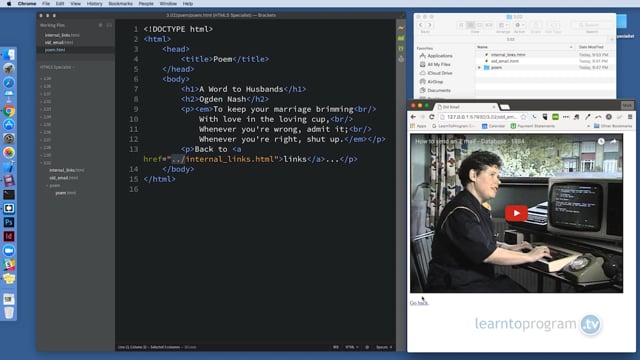Open Chrome from the Dock
Image resolution: width=640 pixels, height=360 pixels.
(9, 111)
